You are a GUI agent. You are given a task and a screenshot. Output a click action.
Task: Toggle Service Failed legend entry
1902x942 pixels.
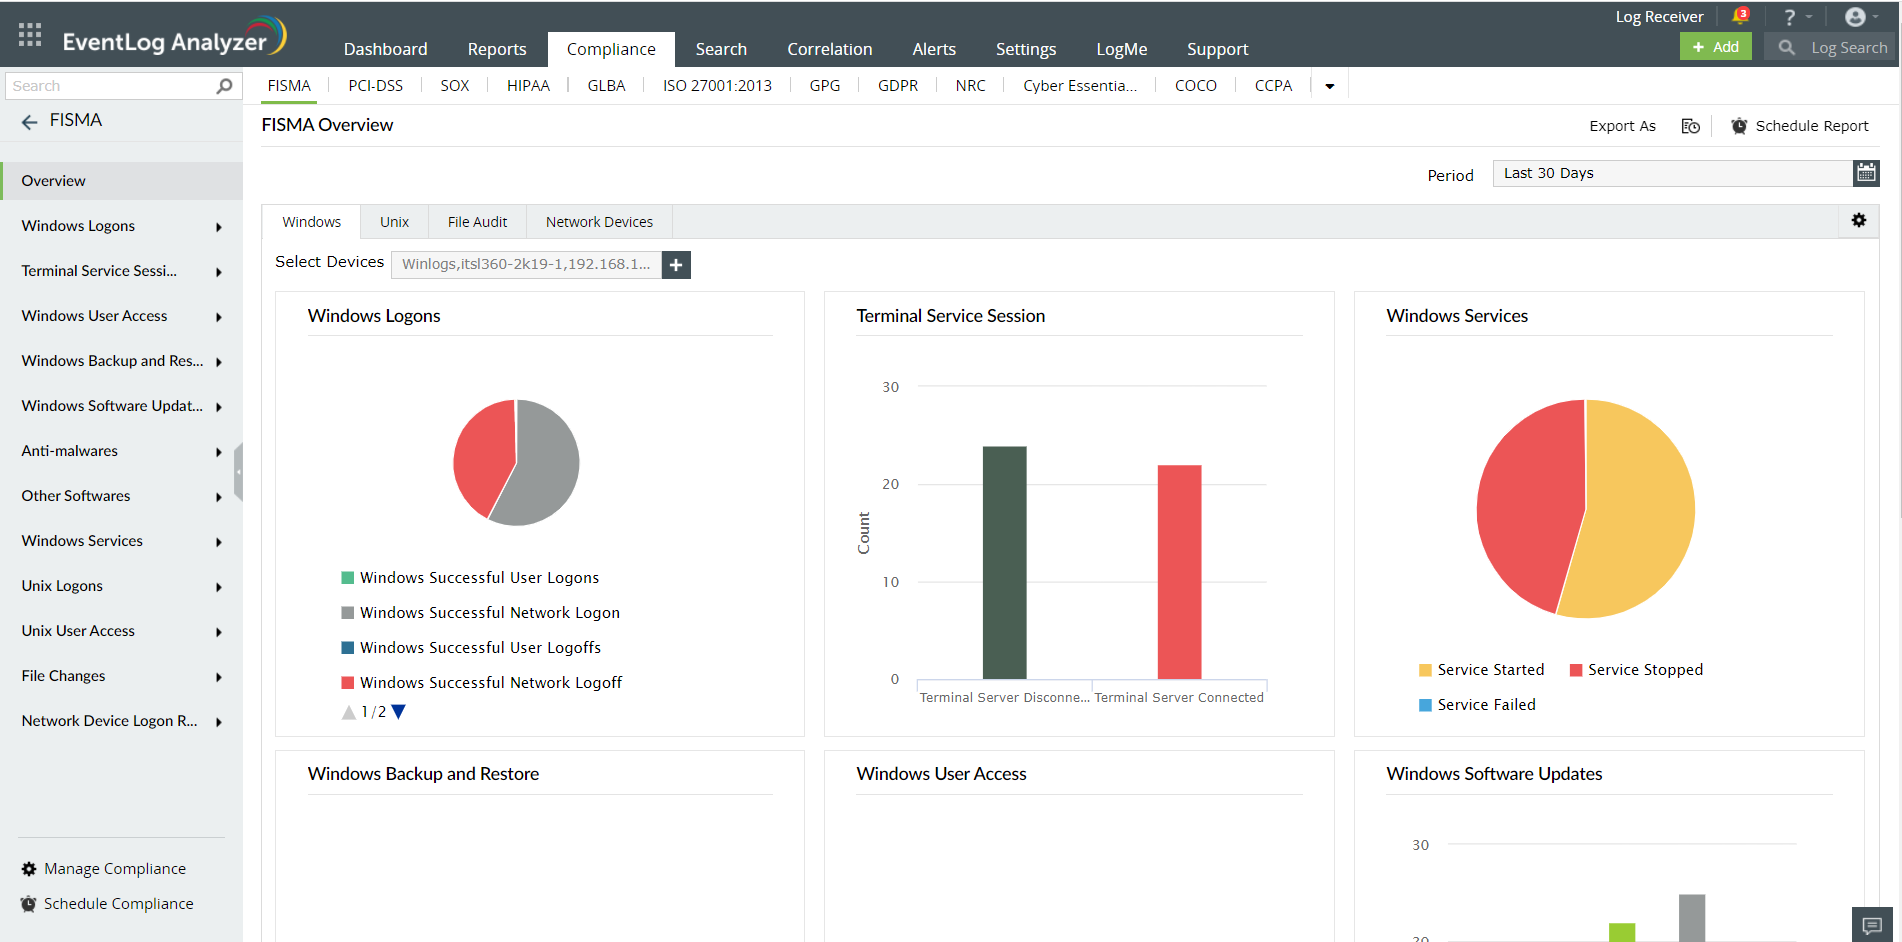pos(1477,704)
